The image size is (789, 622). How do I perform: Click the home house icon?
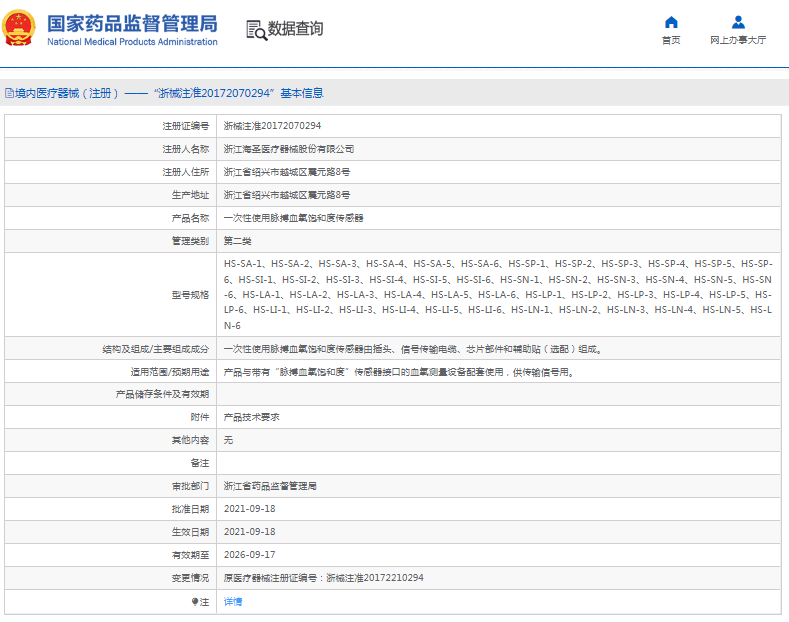click(670, 22)
